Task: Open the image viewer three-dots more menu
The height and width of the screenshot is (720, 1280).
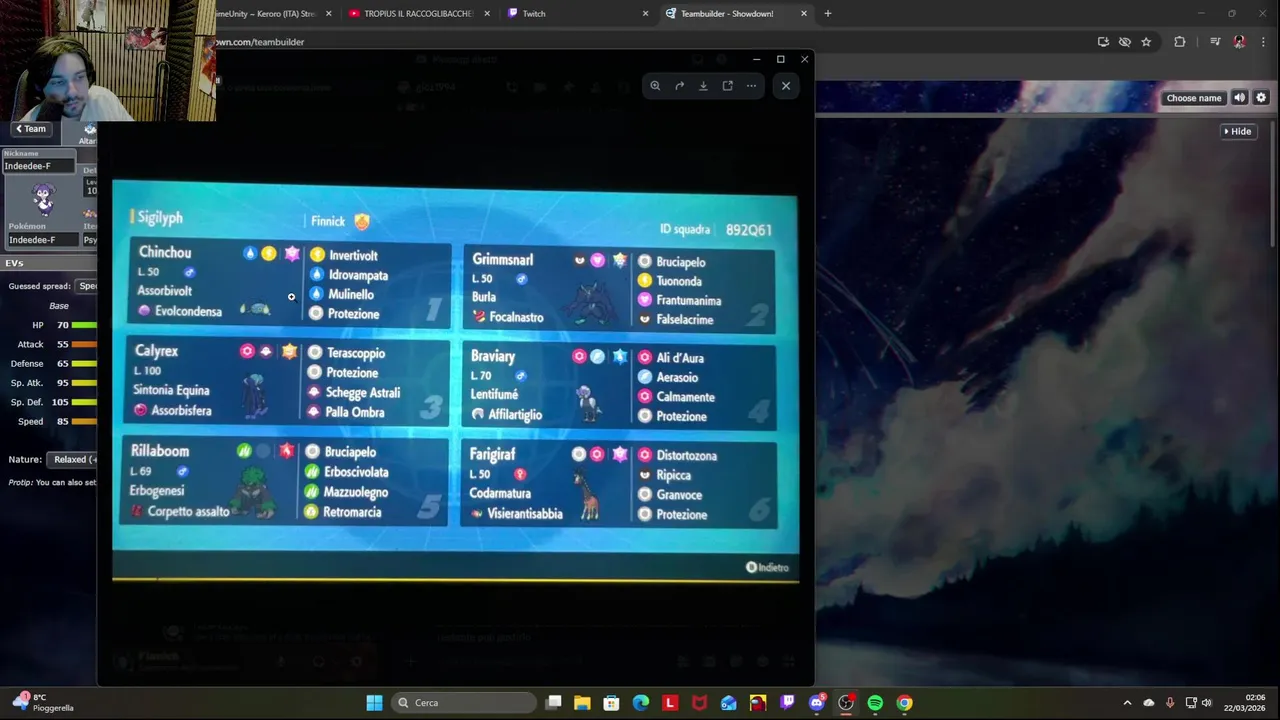Action: [x=751, y=86]
